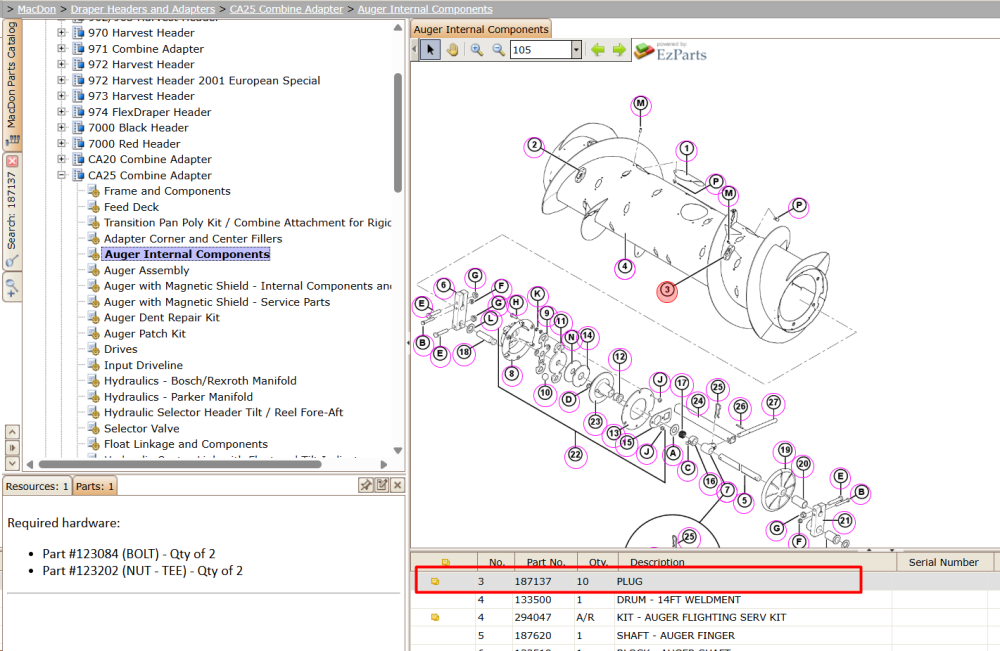Screen dimensions: 1000x651
Task: Open the Auger Assembly tree item
Action: 147,270
